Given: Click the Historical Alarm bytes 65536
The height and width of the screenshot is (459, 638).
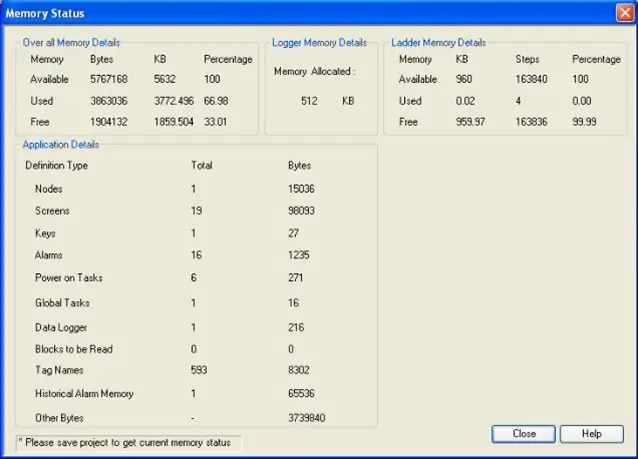Looking at the screenshot, I should [301, 393].
